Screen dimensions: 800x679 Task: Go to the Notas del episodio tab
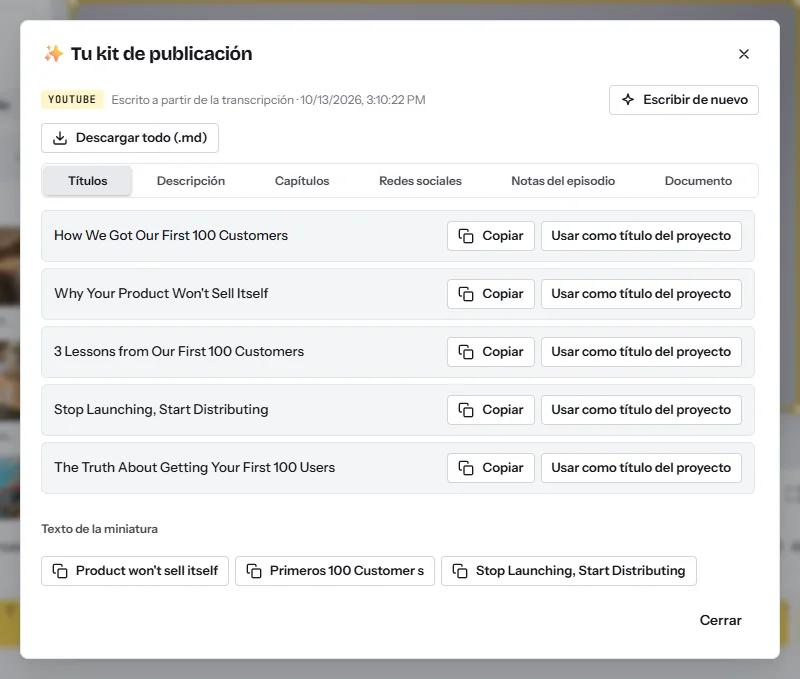563,181
